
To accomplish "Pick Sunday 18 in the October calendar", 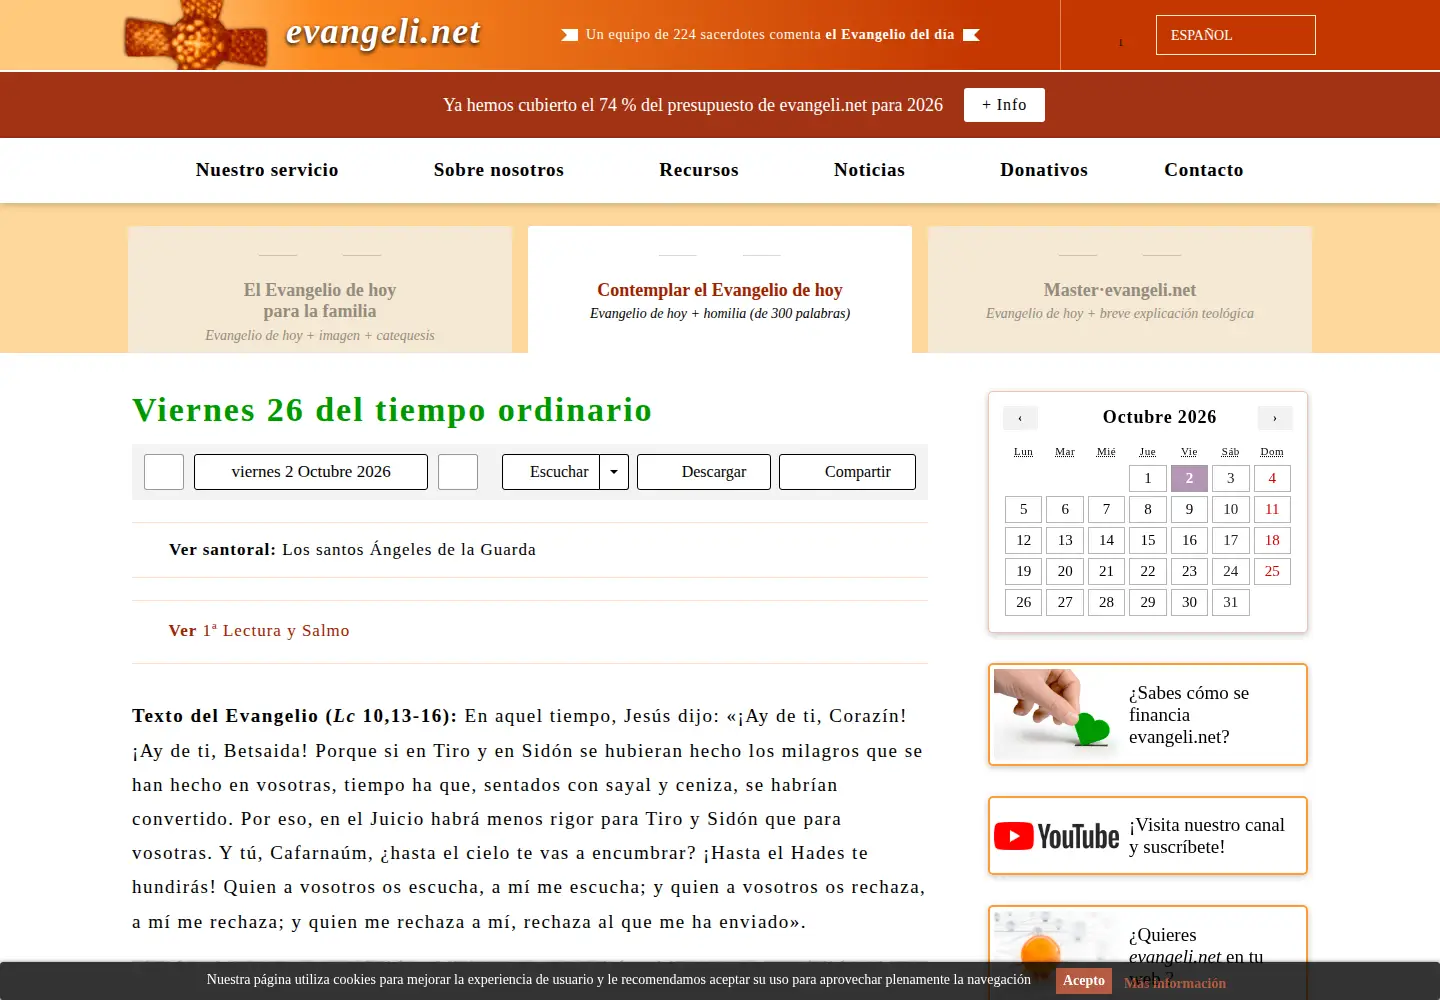I will click(x=1272, y=541).
